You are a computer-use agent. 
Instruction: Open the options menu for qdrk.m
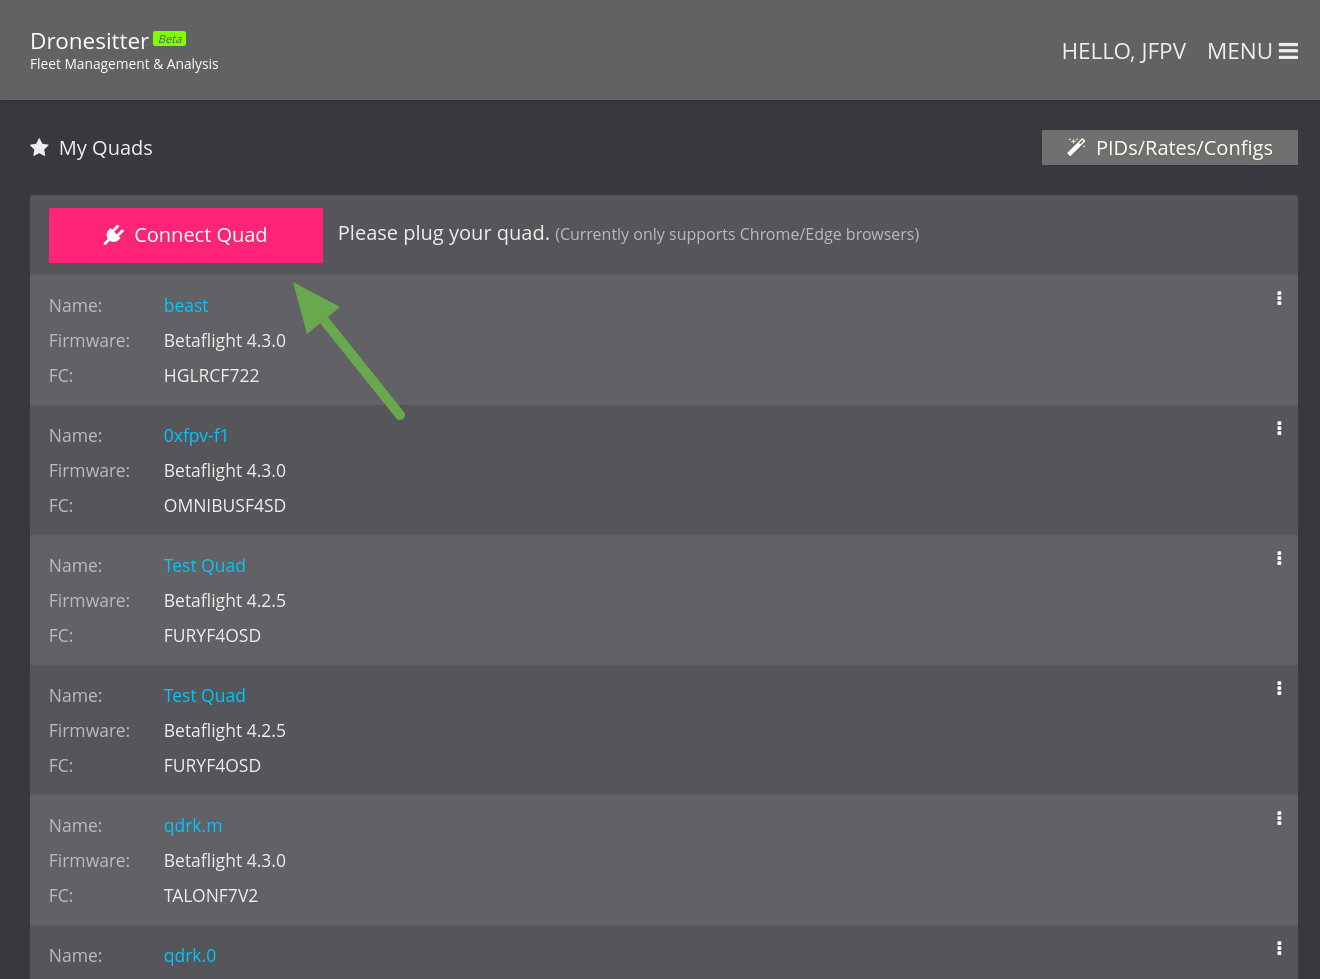point(1279,818)
